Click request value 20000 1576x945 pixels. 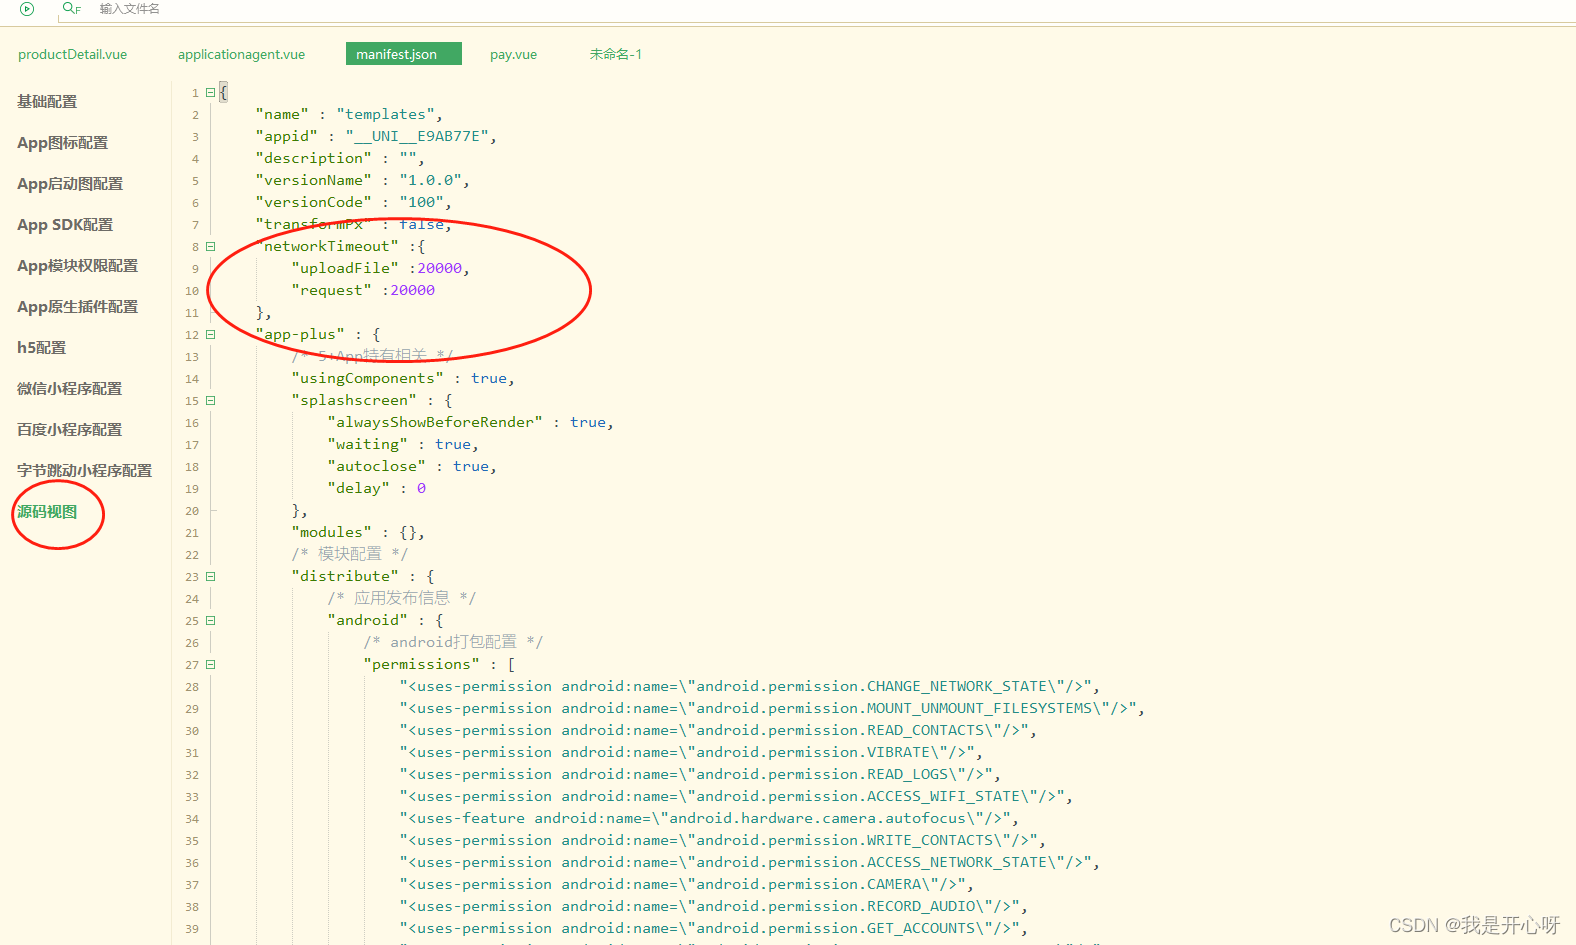click(413, 290)
